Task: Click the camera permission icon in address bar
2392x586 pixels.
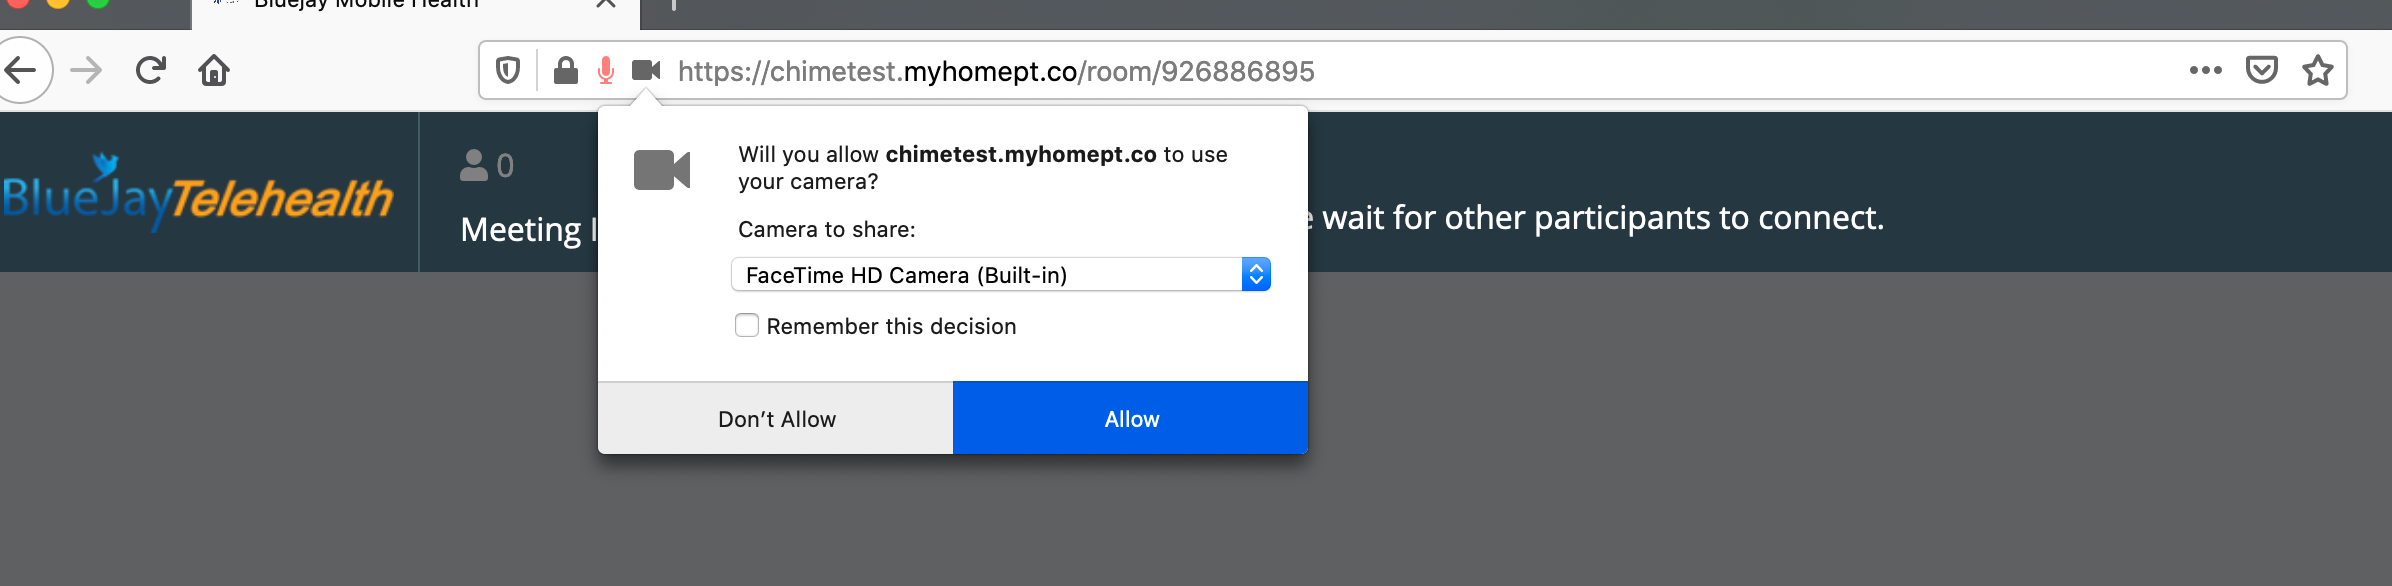Action: point(645,70)
